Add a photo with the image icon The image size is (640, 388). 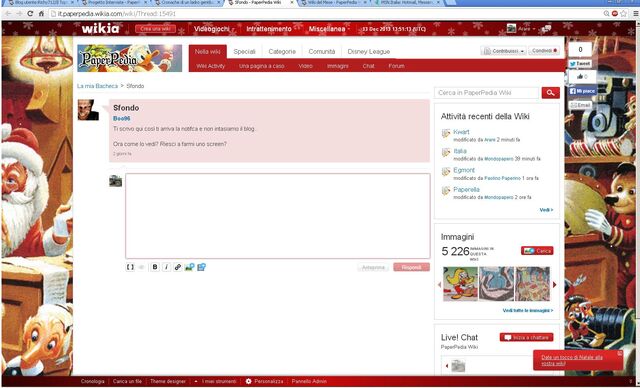(x=189, y=267)
